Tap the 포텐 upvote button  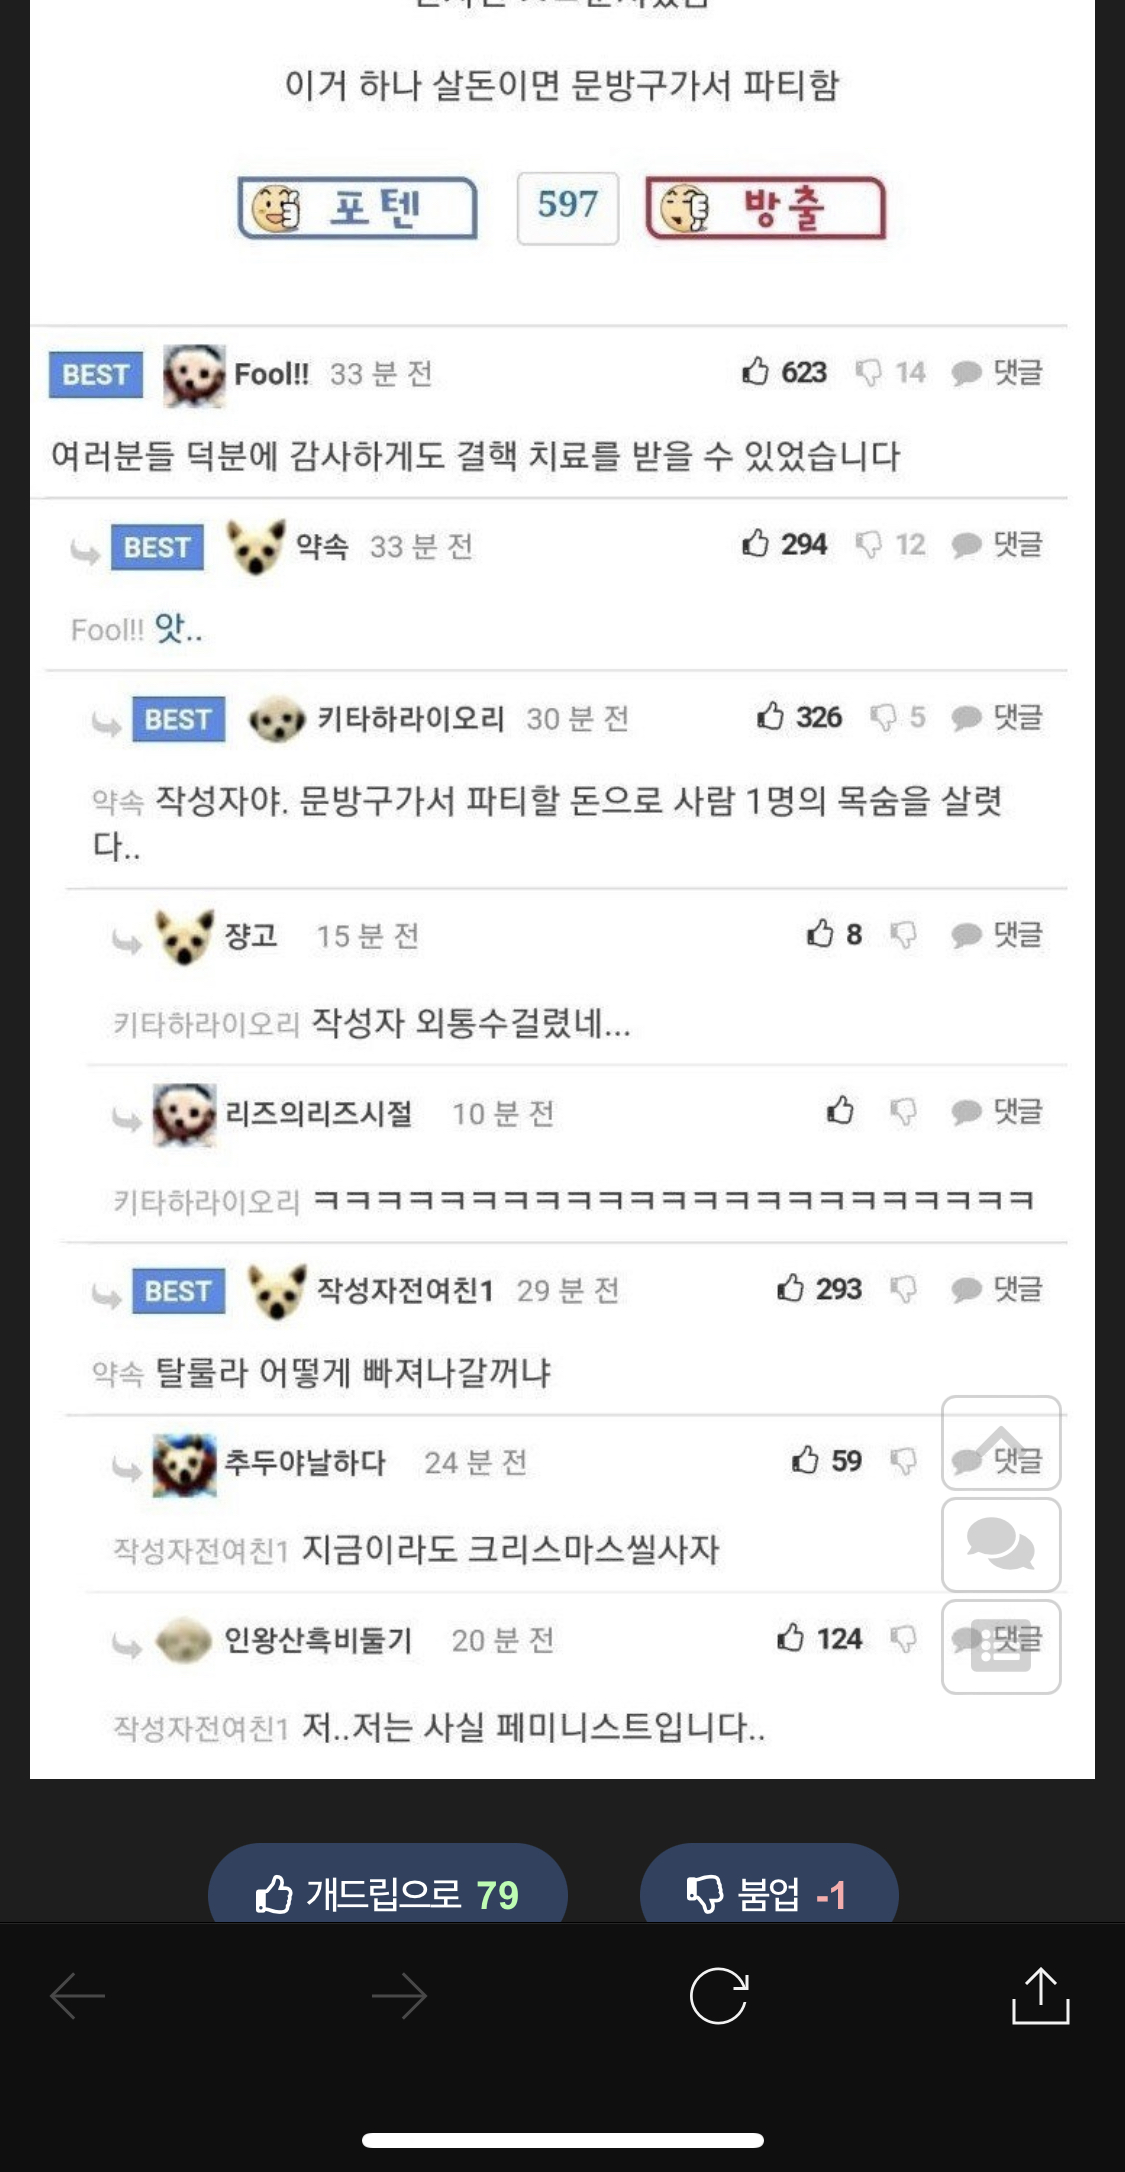click(x=357, y=208)
